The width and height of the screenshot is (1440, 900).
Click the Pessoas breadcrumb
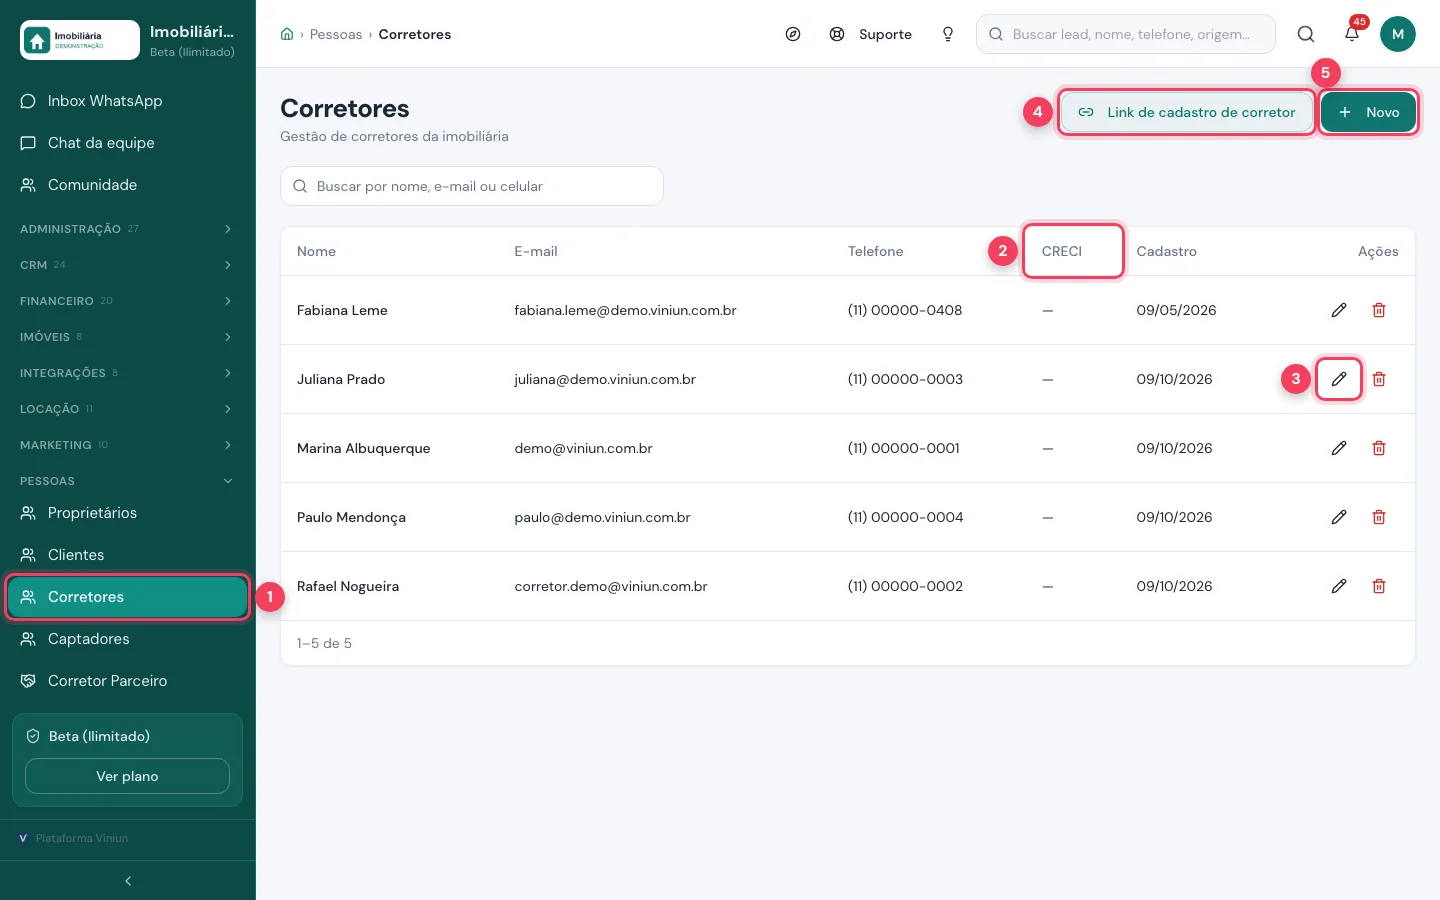point(336,34)
